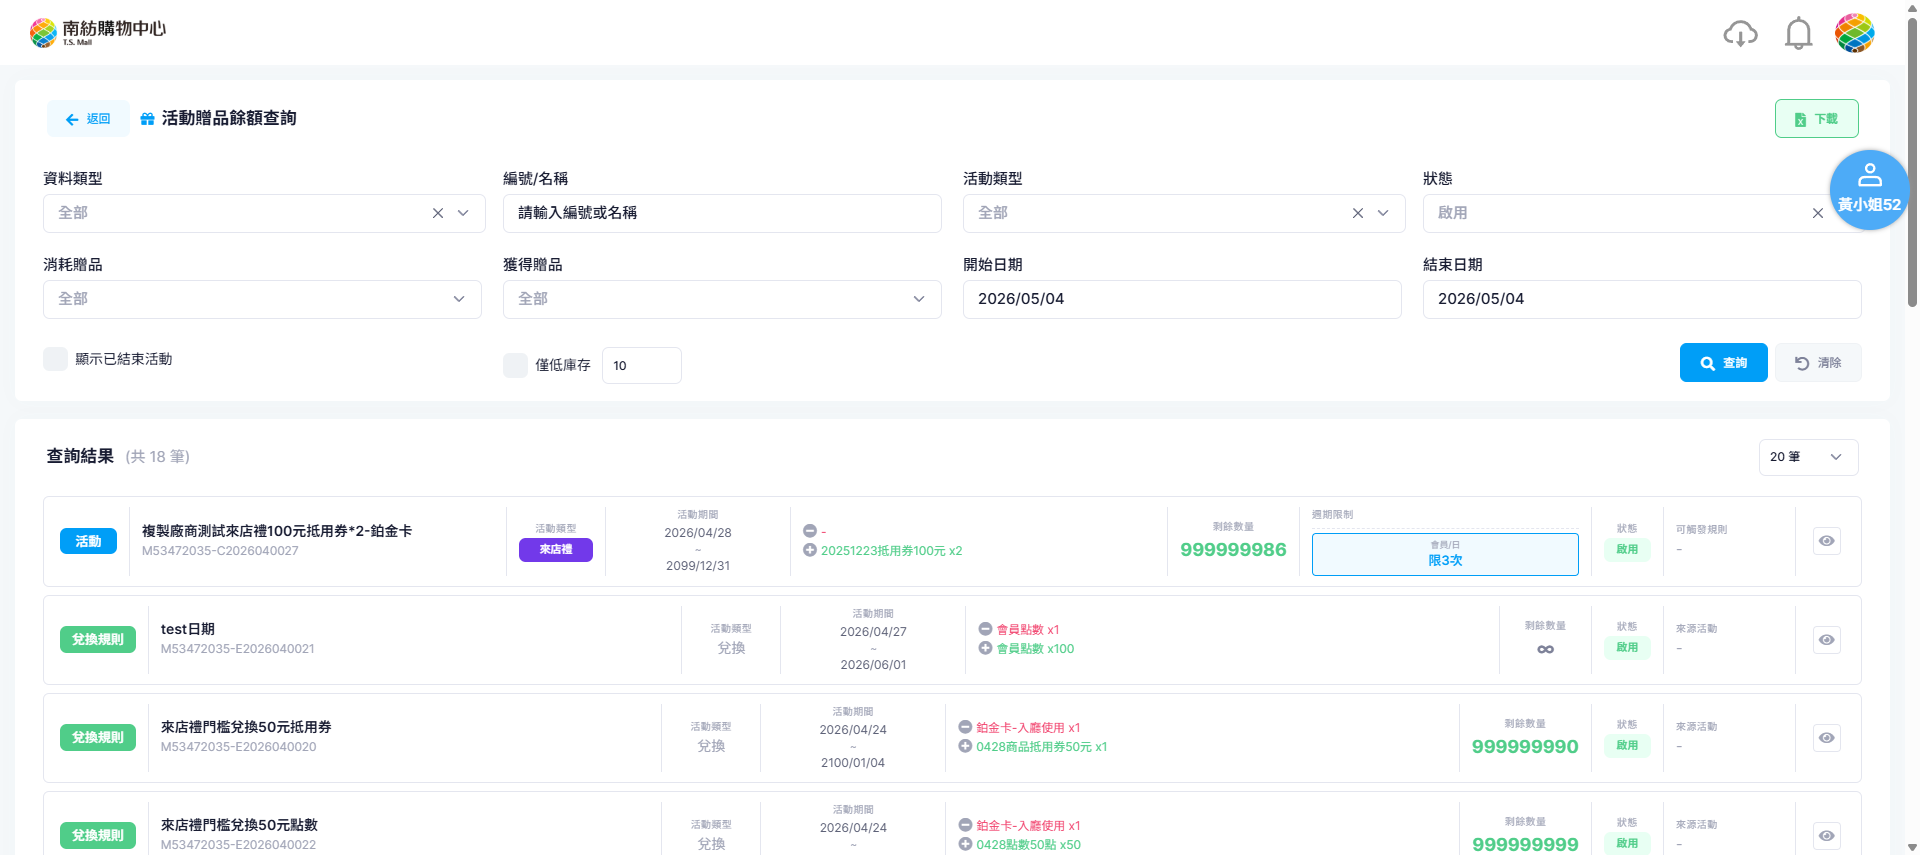Expand the 資料類型 dropdown

(463, 213)
